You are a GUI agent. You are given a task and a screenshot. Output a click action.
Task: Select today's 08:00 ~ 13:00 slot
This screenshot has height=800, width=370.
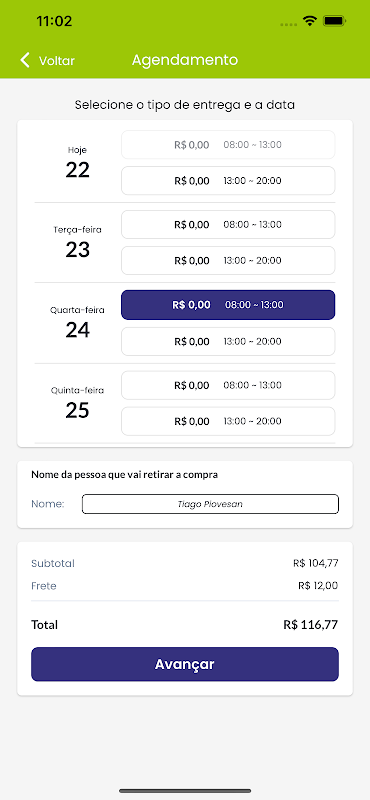228,145
